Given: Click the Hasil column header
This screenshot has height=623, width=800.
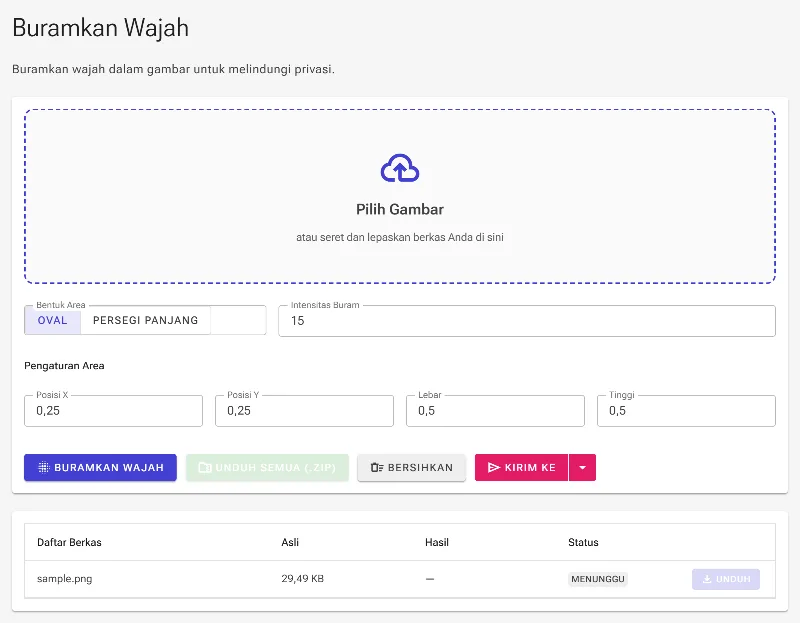Looking at the screenshot, I should click(437, 542).
